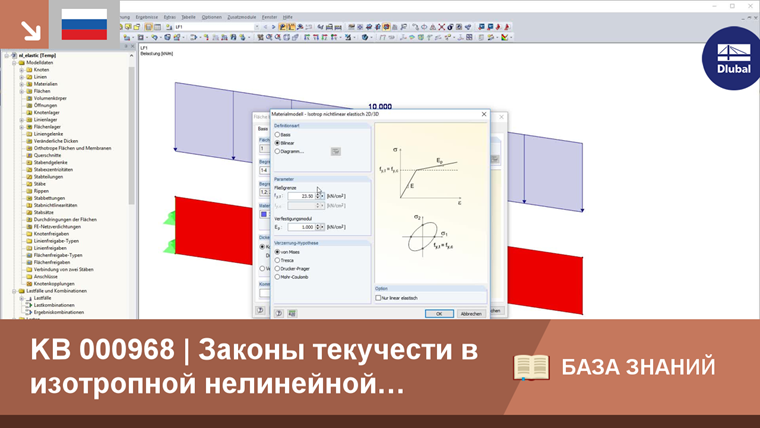Open help icon in Materialmodell dialog footer
The image size is (760, 428).
point(279,314)
